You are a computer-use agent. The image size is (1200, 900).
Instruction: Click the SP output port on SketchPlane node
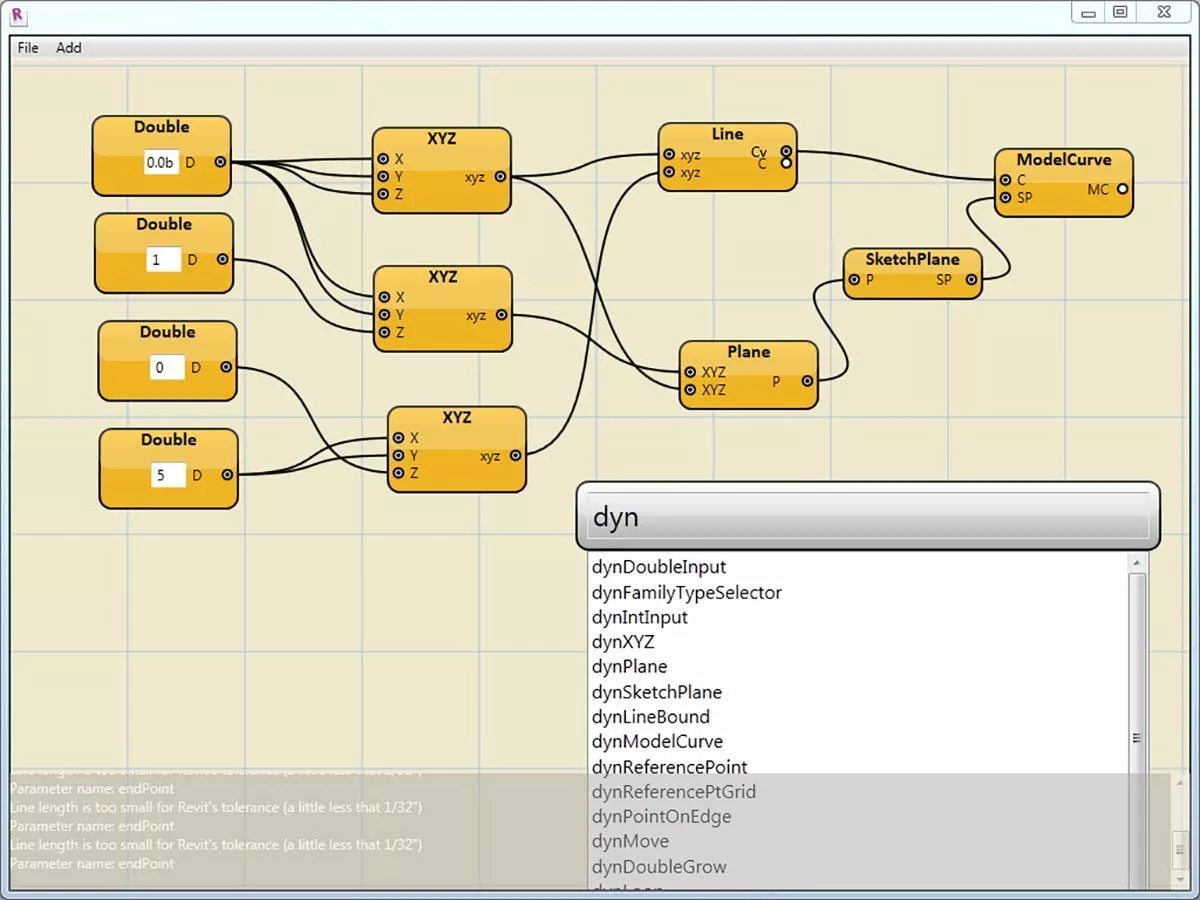tap(971, 280)
